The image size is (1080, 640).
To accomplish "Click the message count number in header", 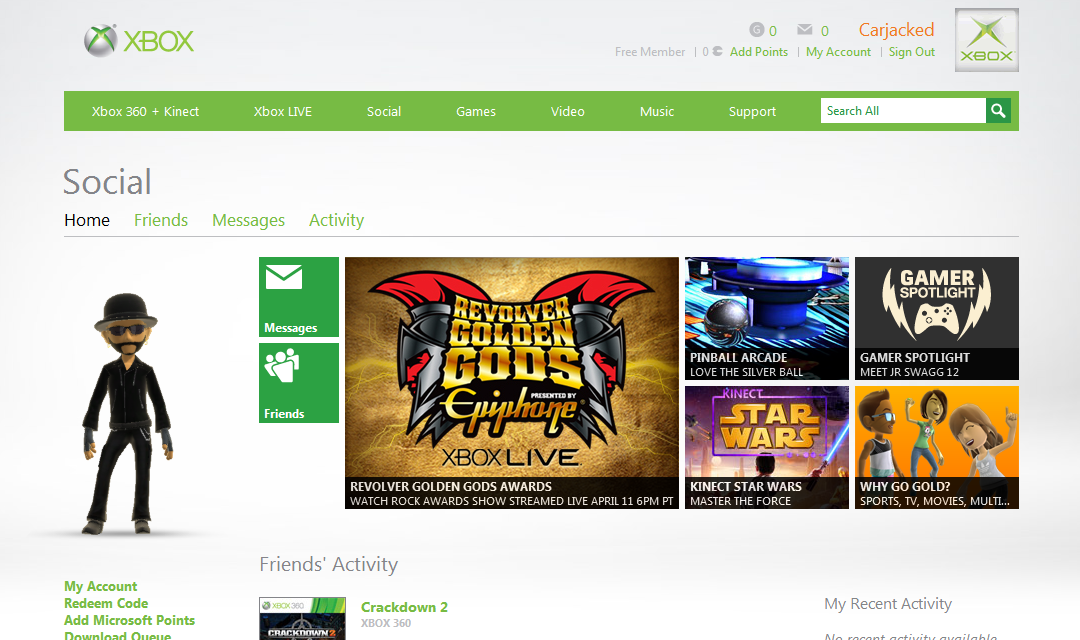I will coord(824,31).
